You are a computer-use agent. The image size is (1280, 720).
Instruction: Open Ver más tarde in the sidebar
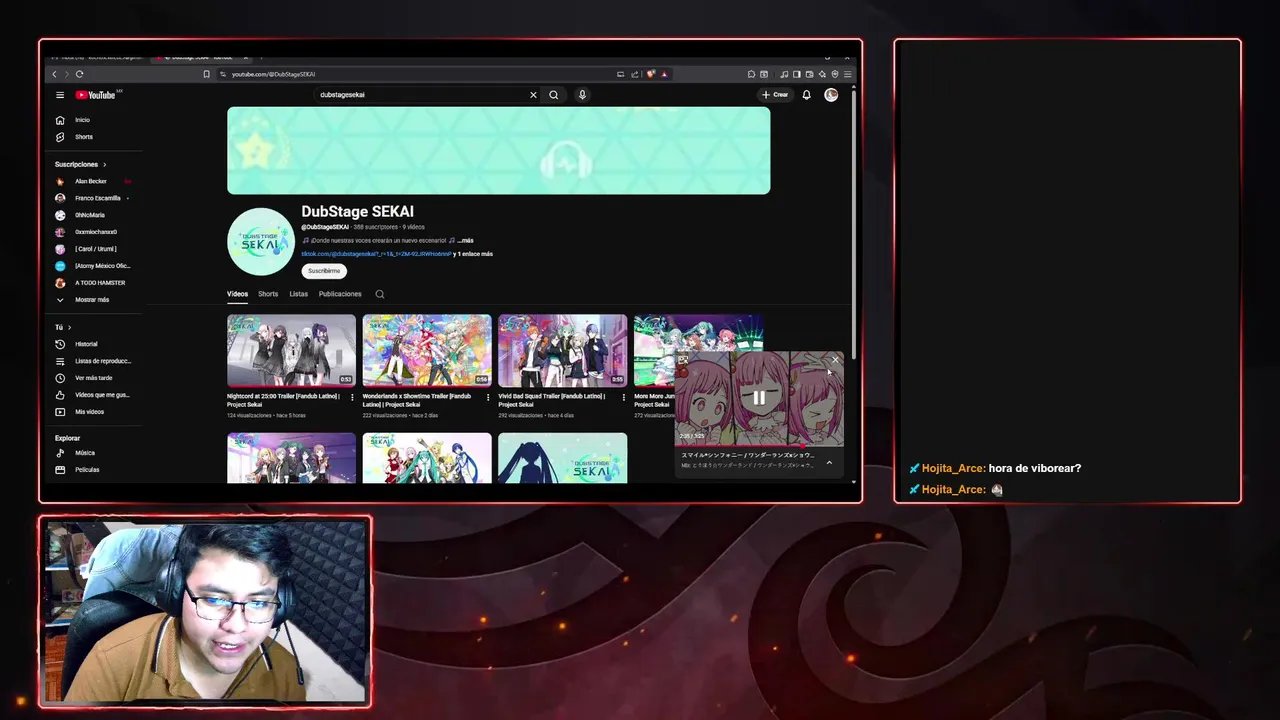tap(96, 378)
